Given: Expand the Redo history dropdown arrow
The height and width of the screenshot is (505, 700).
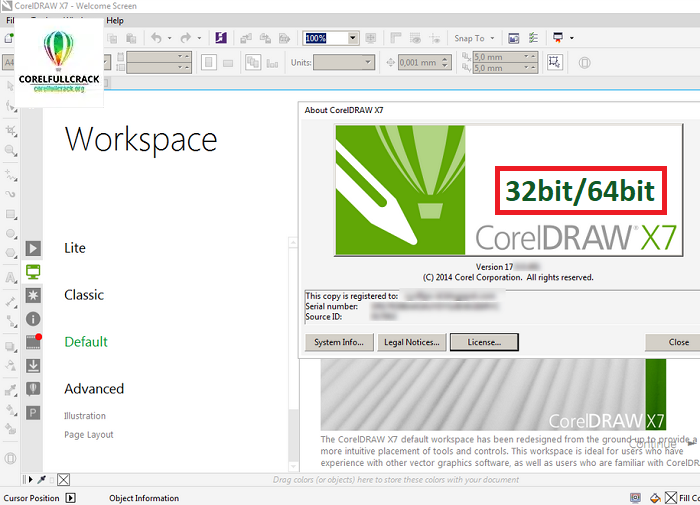Looking at the screenshot, I should coord(199,38).
